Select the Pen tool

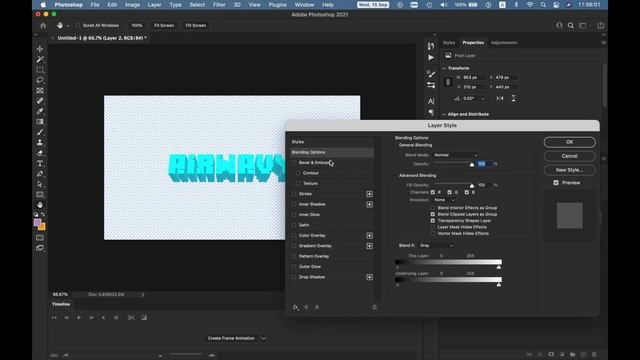pyautogui.click(x=40, y=174)
